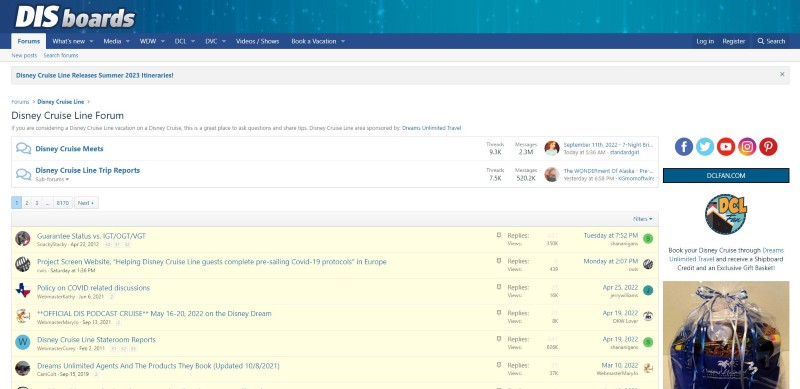The width and height of the screenshot is (800, 389).
Task: Click sticky pin icon on Stateroom Reports thread
Action: pyautogui.click(x=499, y=338)
